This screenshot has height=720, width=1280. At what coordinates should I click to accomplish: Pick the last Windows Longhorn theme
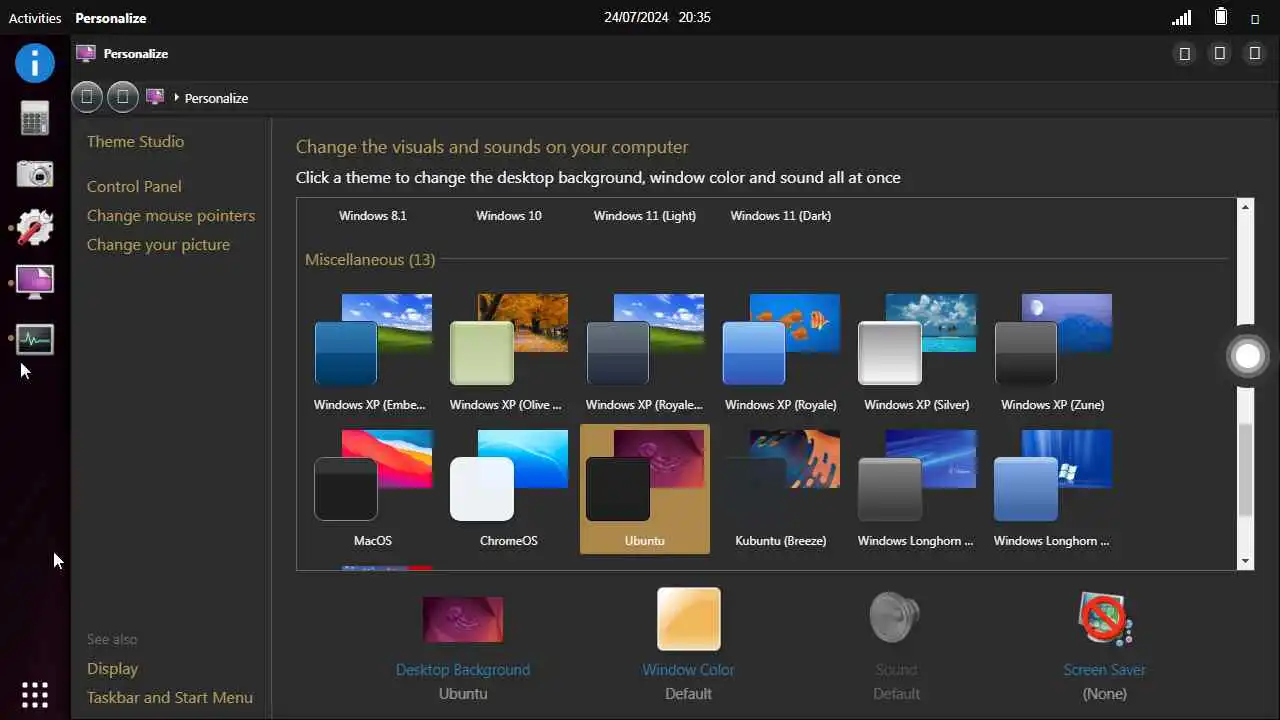click(1052, 488)
